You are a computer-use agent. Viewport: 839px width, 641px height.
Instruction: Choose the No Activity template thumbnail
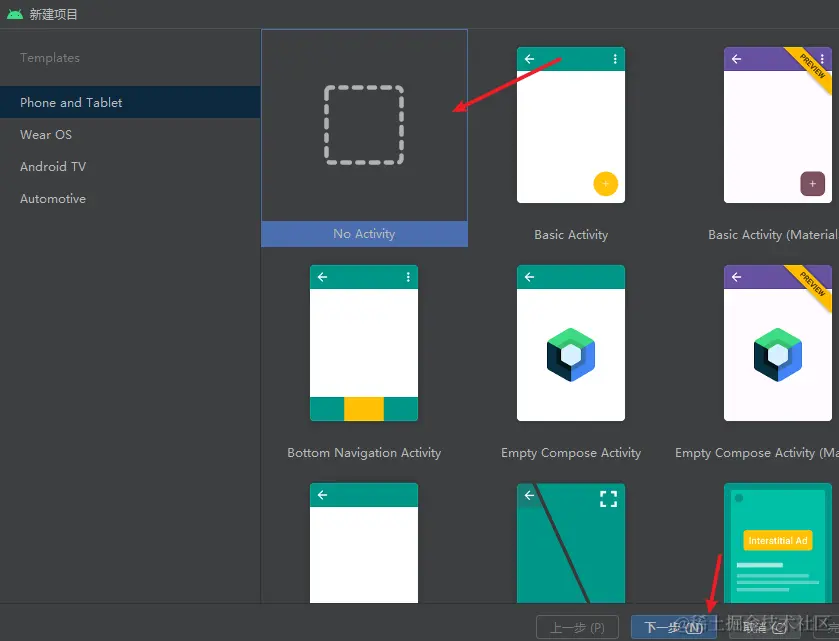click(364, 125)
